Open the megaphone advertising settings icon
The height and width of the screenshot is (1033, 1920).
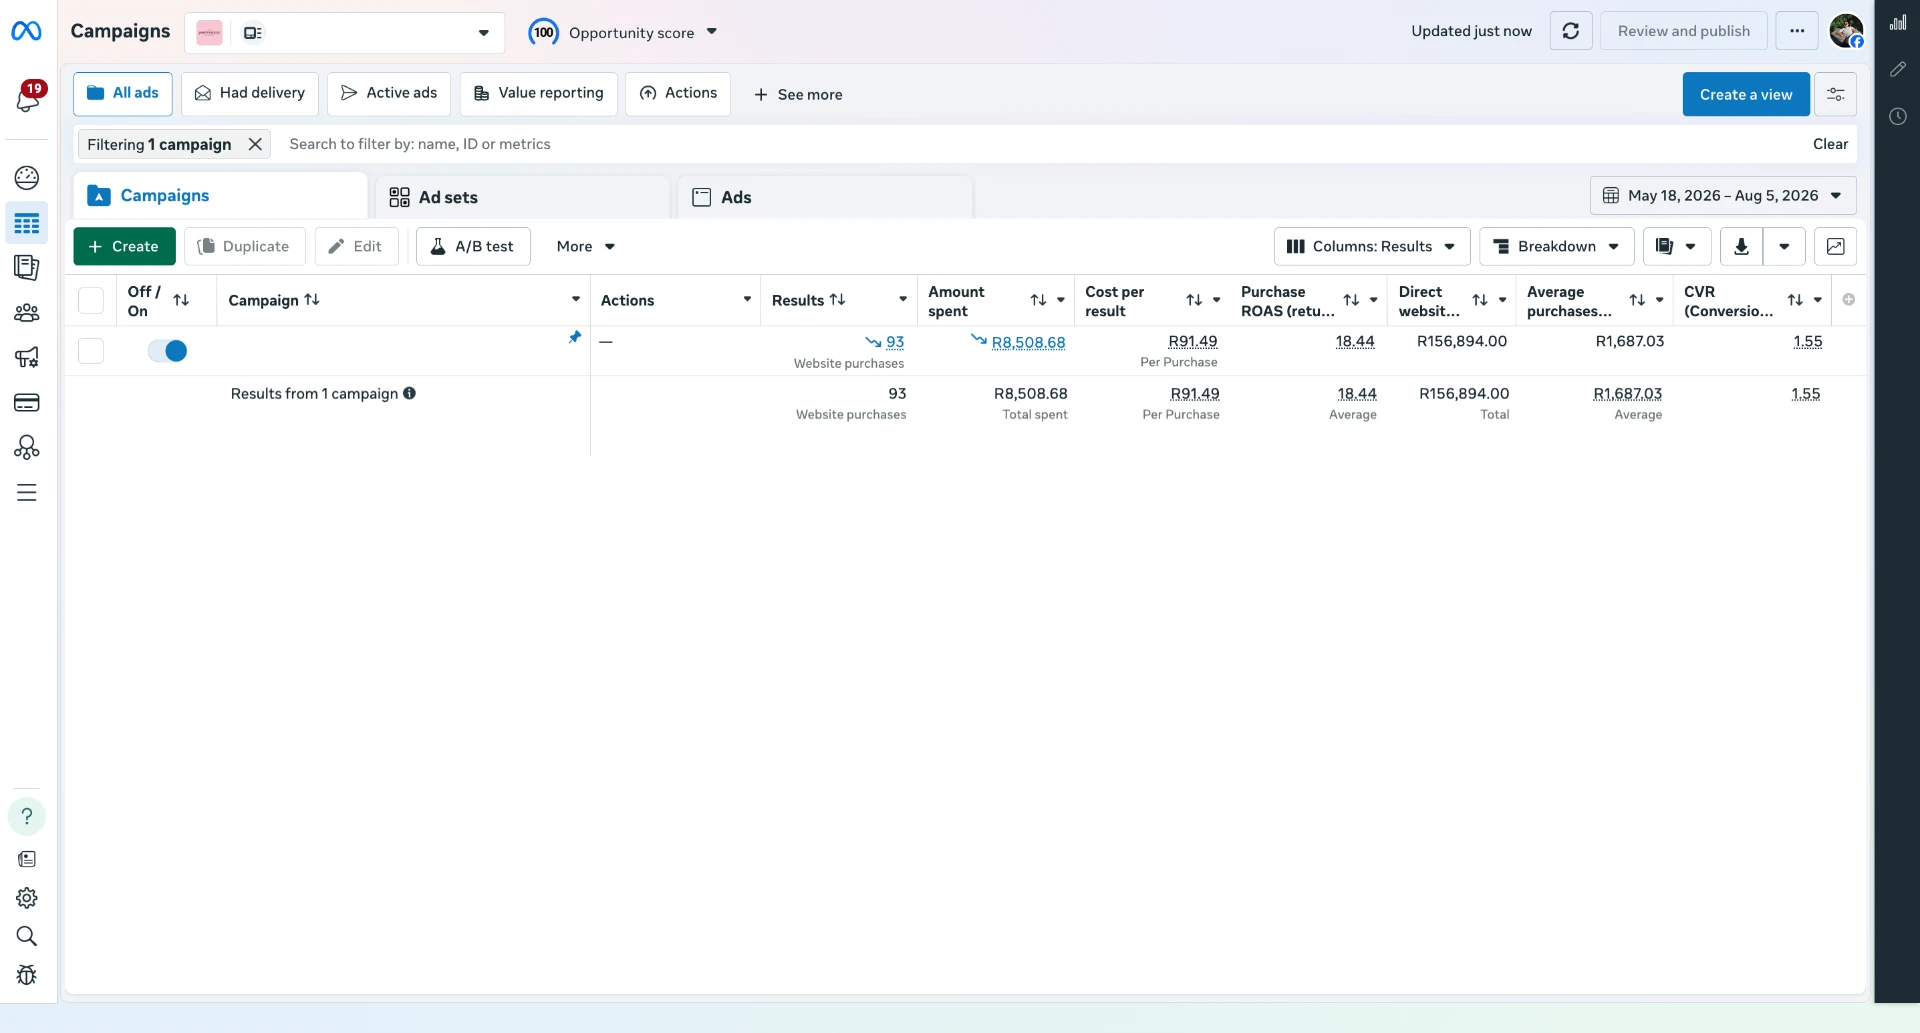tap(27, 357)
